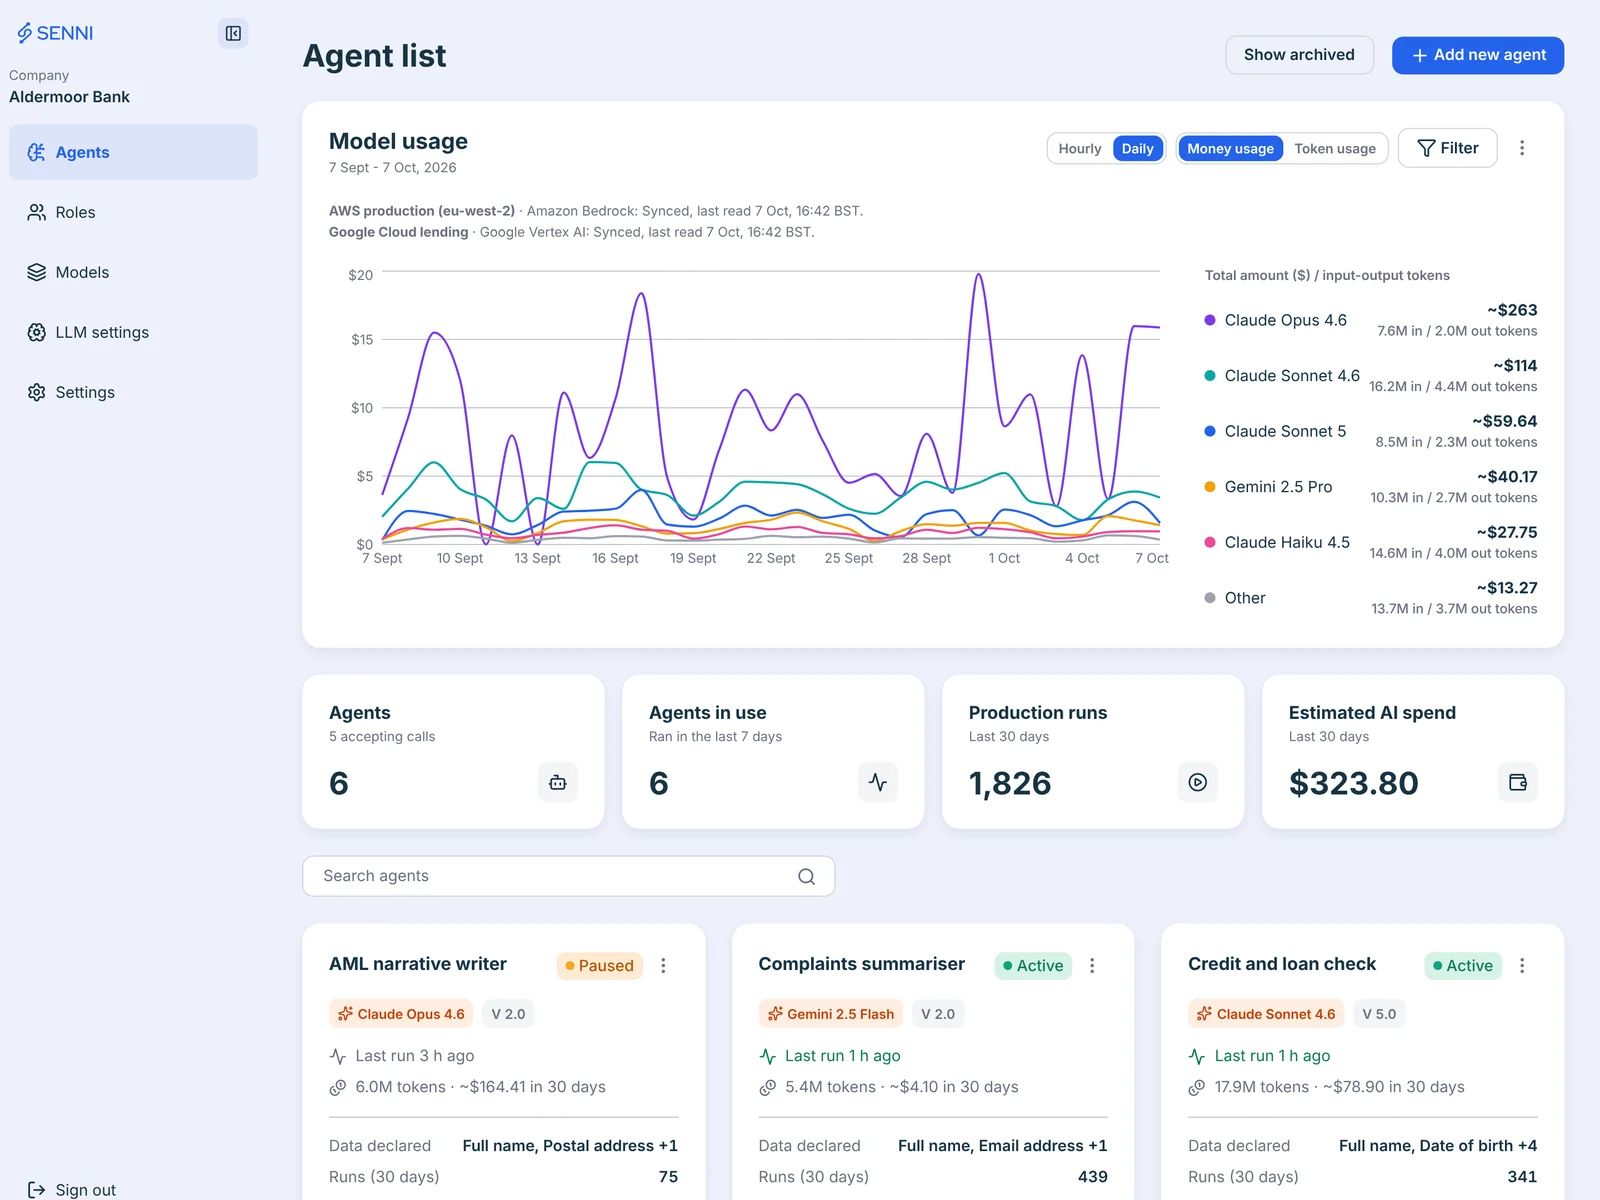Click the V 5.0 version tag
Screen dimensions: 1600x1200
[1379, 1014]
